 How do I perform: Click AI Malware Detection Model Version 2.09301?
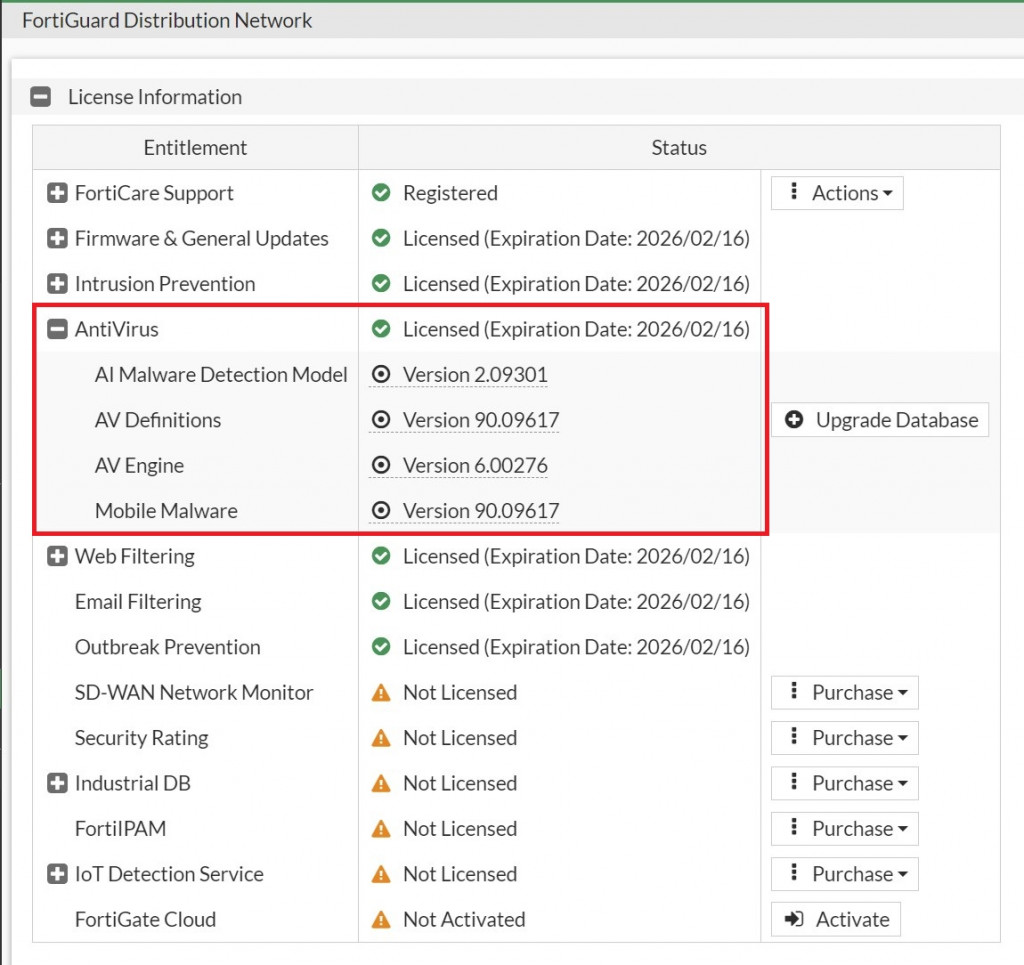(x=475, y=375)
